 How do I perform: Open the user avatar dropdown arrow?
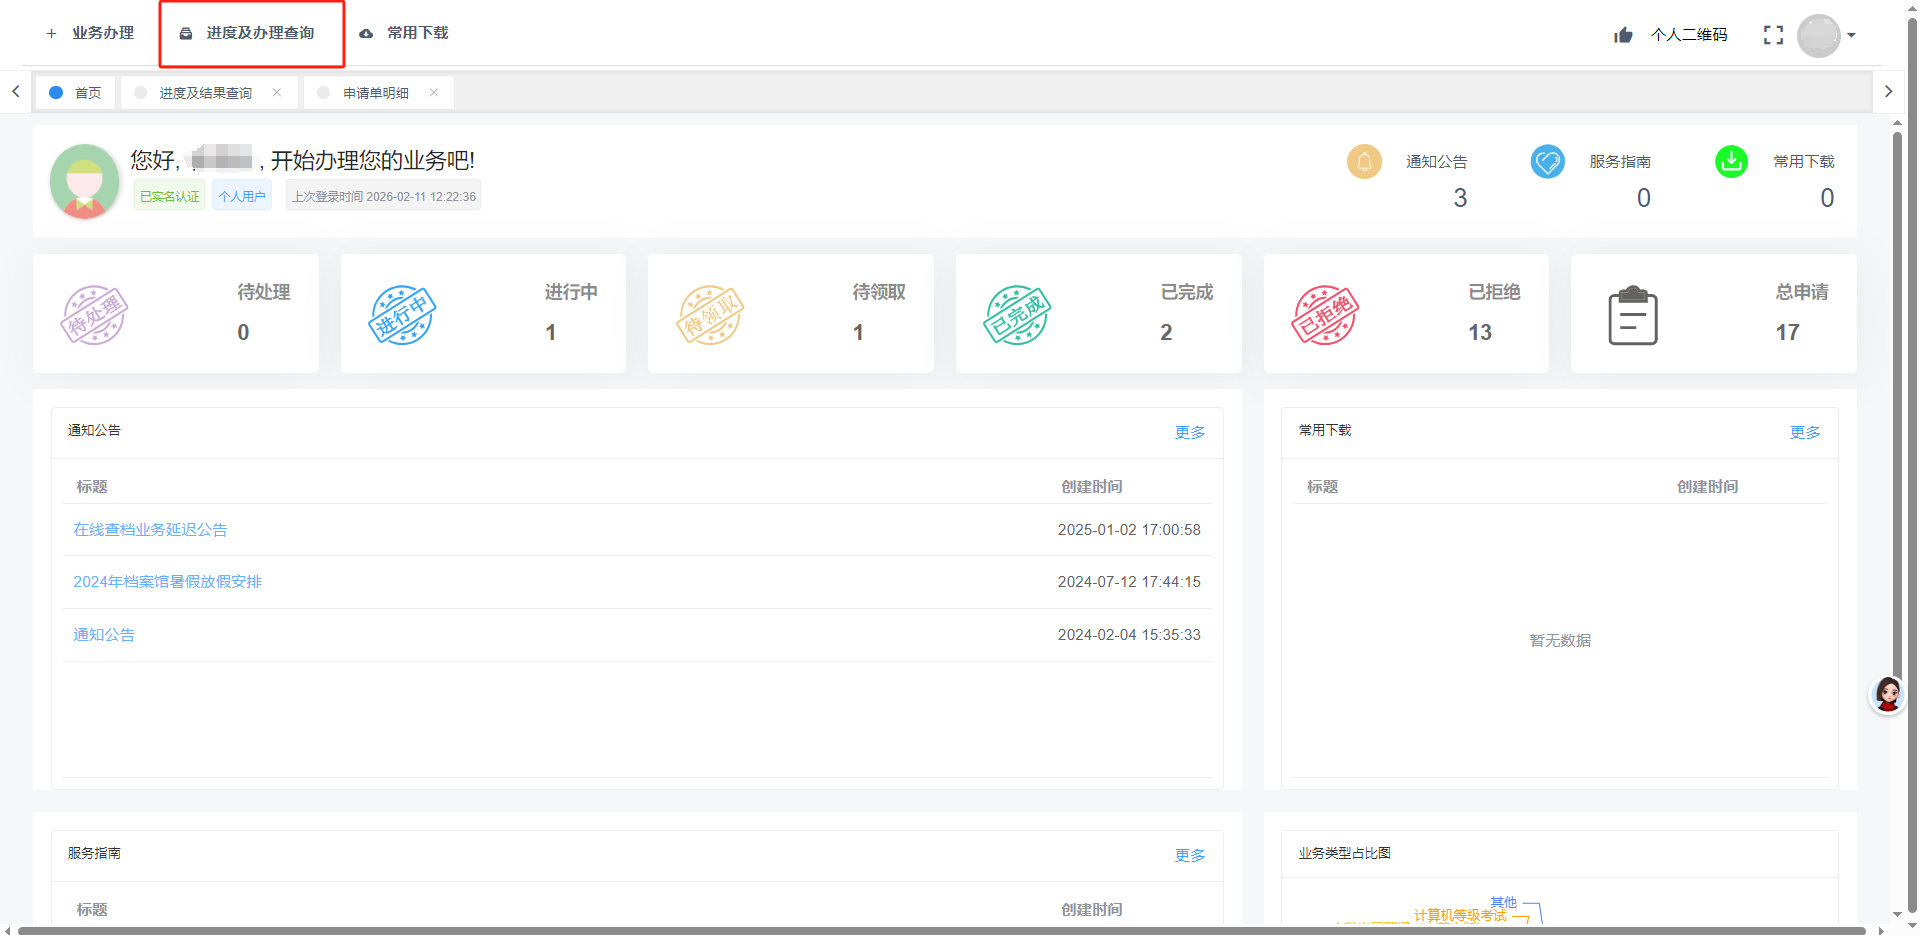[x=1851, y=35]
